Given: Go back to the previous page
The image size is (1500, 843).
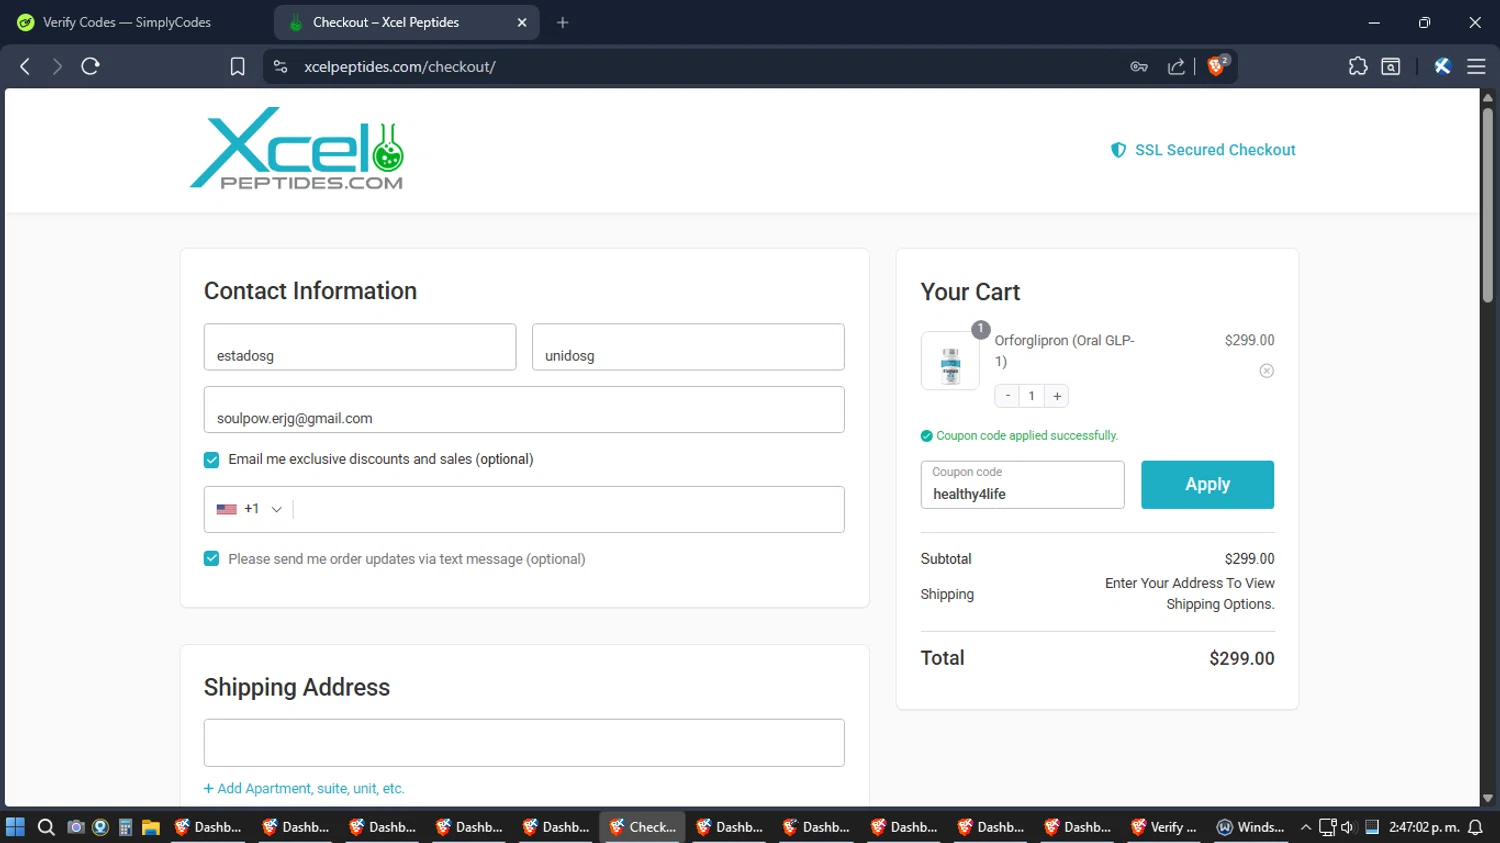Looking at the screenshot, I should [25, 66].
